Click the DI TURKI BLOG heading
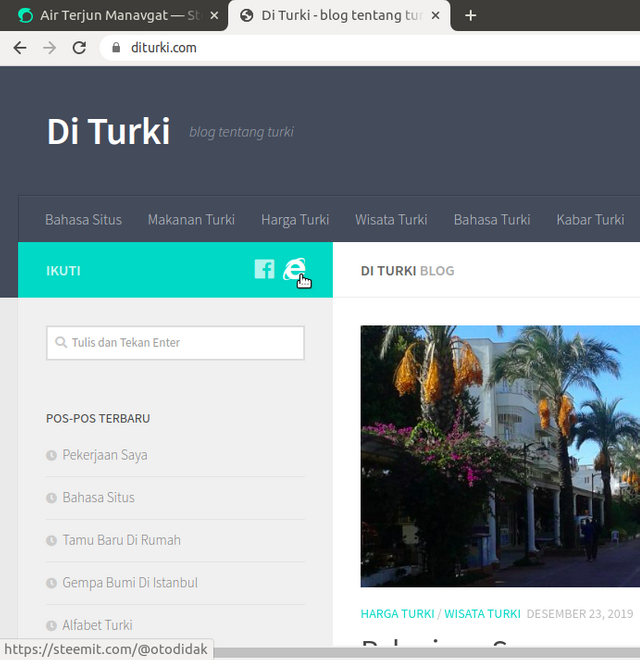 tap(408, 271)
